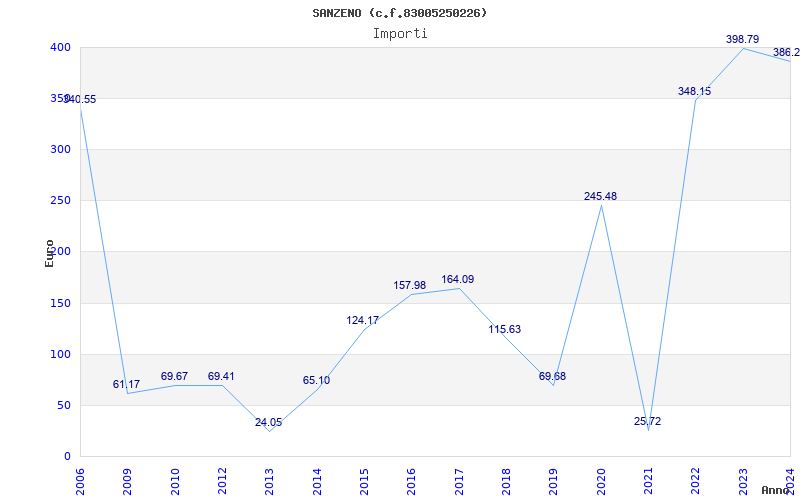The height and width of the screenshot is (500, 800).
Task: Click the data label 24.05
Action: click(268, 422)
